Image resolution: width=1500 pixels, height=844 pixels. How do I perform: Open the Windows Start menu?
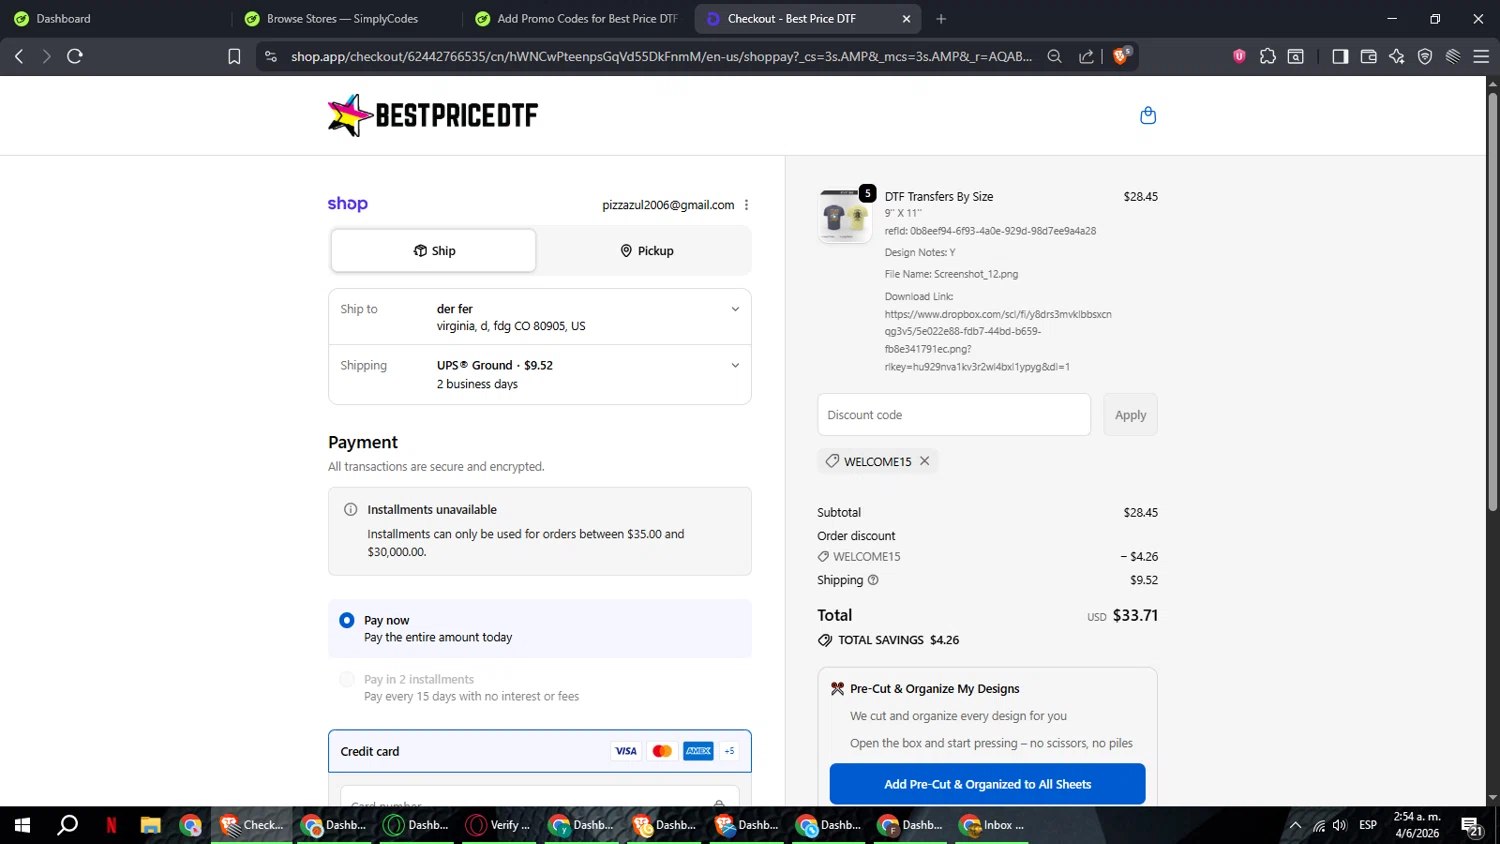[x=22, y=825]
